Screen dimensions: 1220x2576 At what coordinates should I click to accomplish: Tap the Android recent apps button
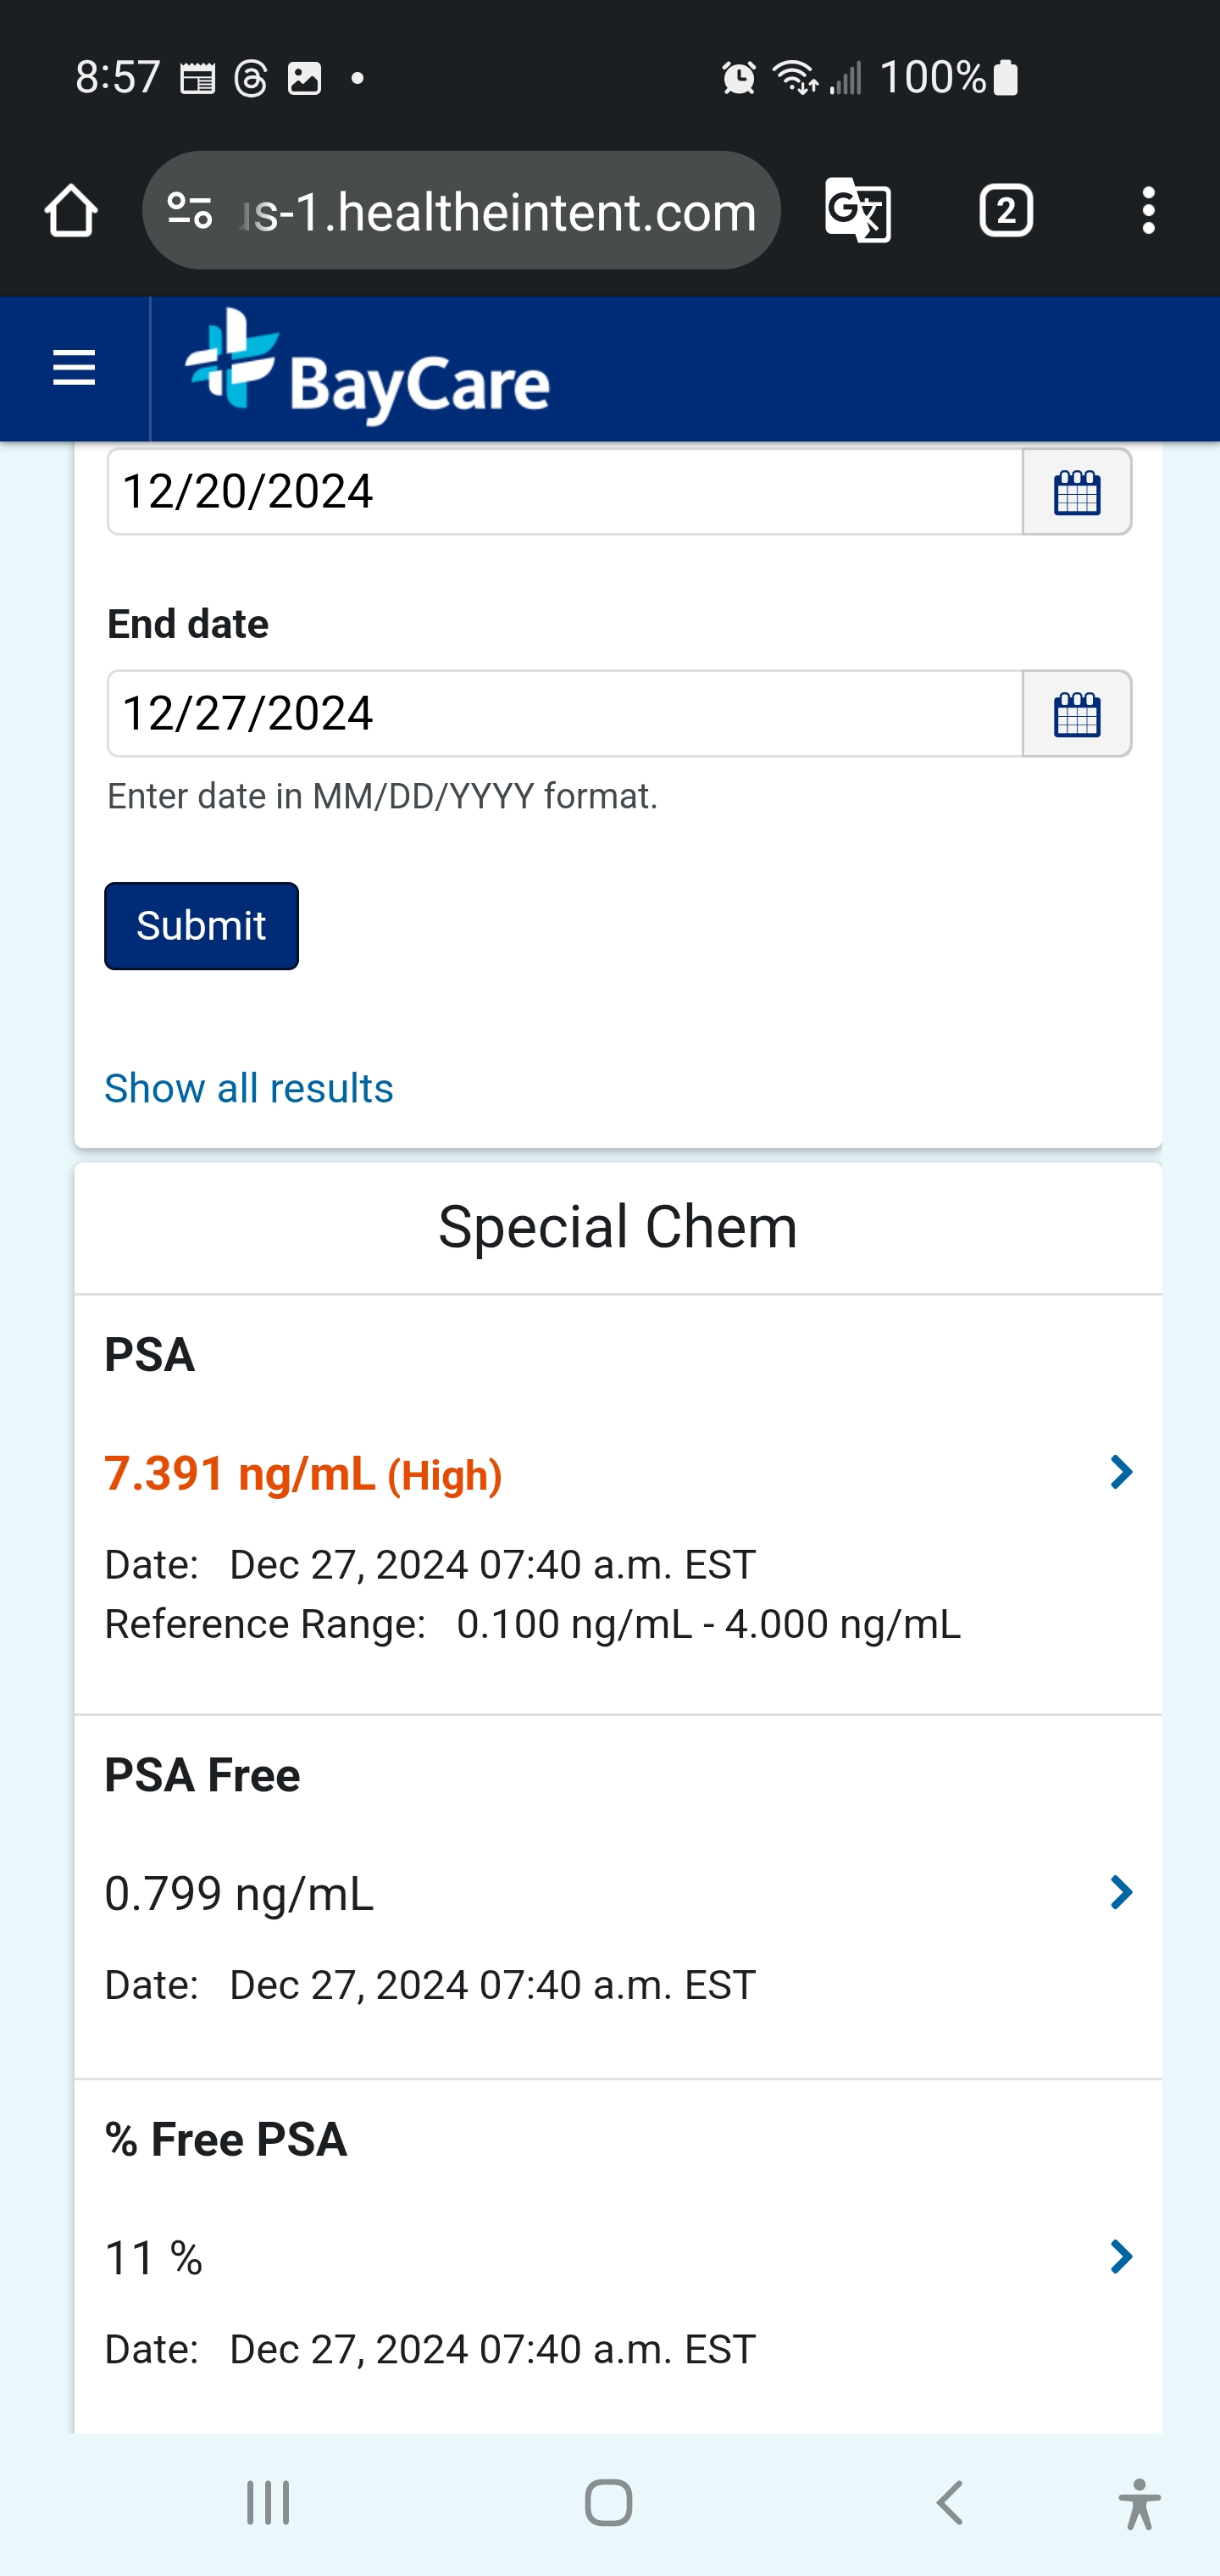(x=268, y=2504)
